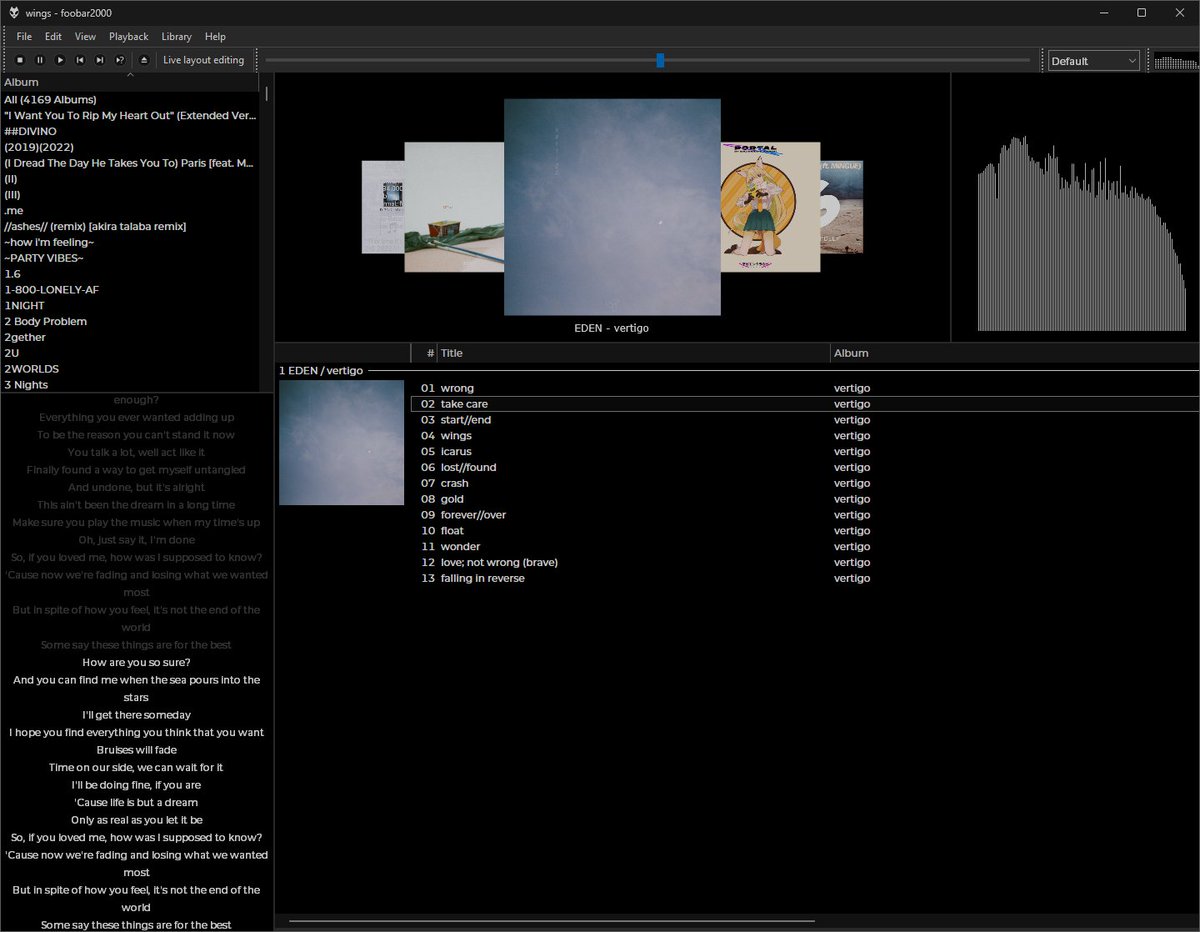The image size is (1200, 932).
Task: Open the File menu
Action: click(x=24, y=36)
